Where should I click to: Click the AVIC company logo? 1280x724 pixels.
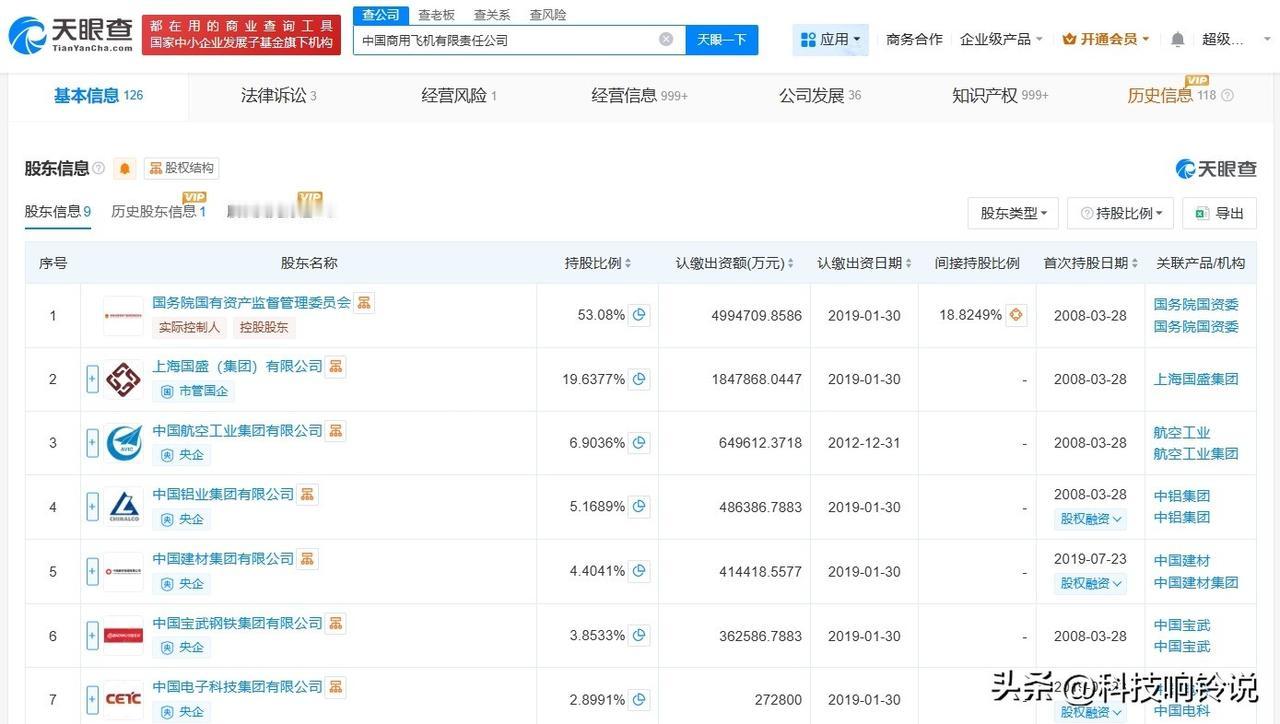(123, 443)
